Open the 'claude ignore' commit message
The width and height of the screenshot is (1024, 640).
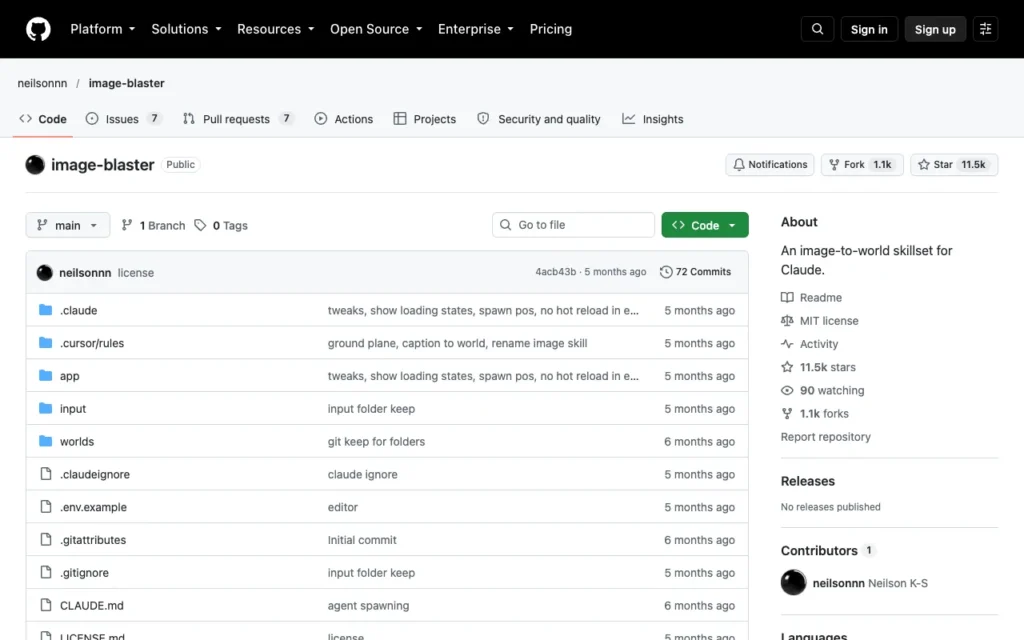[x=362, y=474]
